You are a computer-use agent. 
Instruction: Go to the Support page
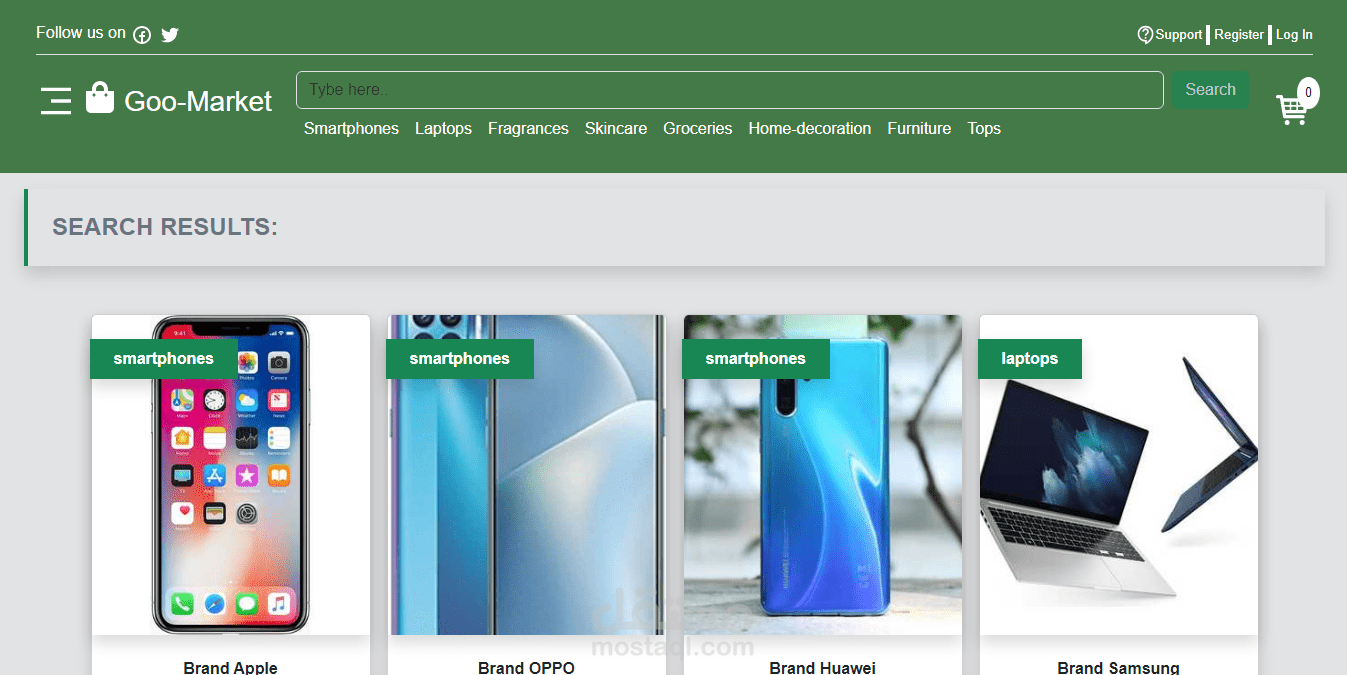(x=1178, y=34)
